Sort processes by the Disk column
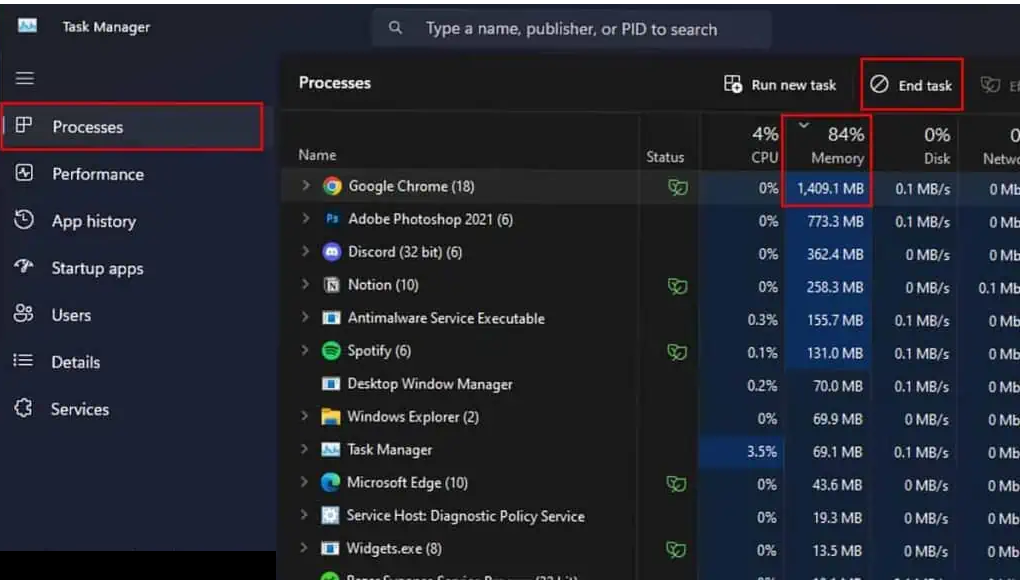 (x=937, y=145)
